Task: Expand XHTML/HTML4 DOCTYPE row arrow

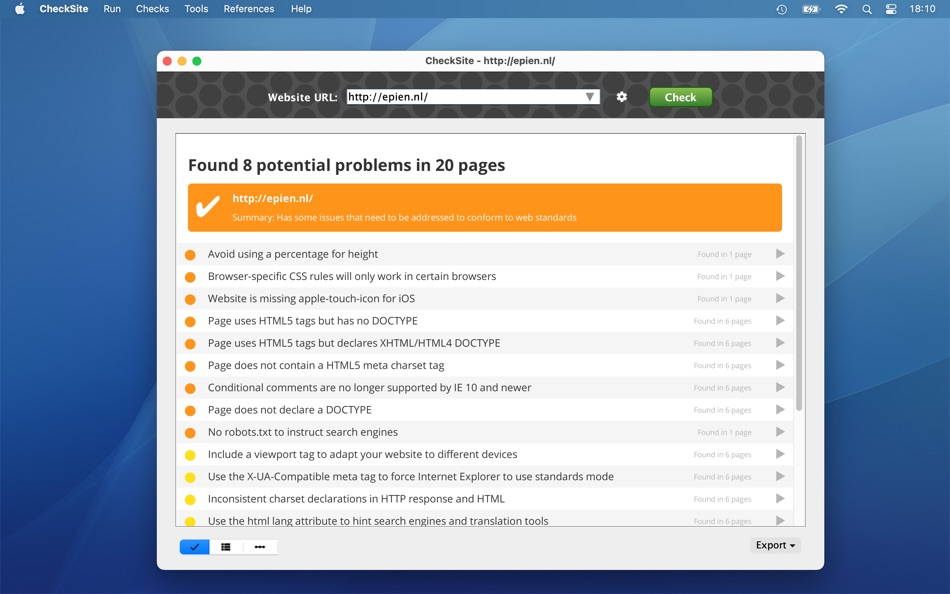Action: (x=780, y=343)
